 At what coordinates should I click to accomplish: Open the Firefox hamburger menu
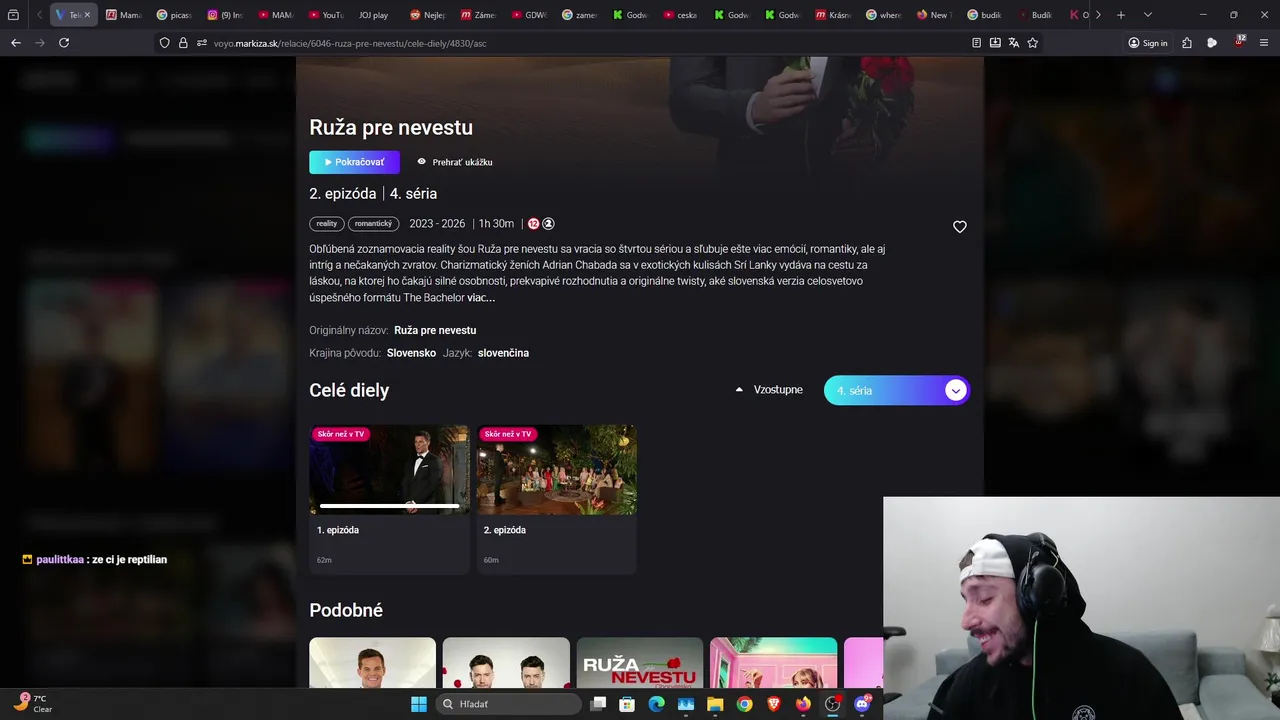coord(1265,43)
